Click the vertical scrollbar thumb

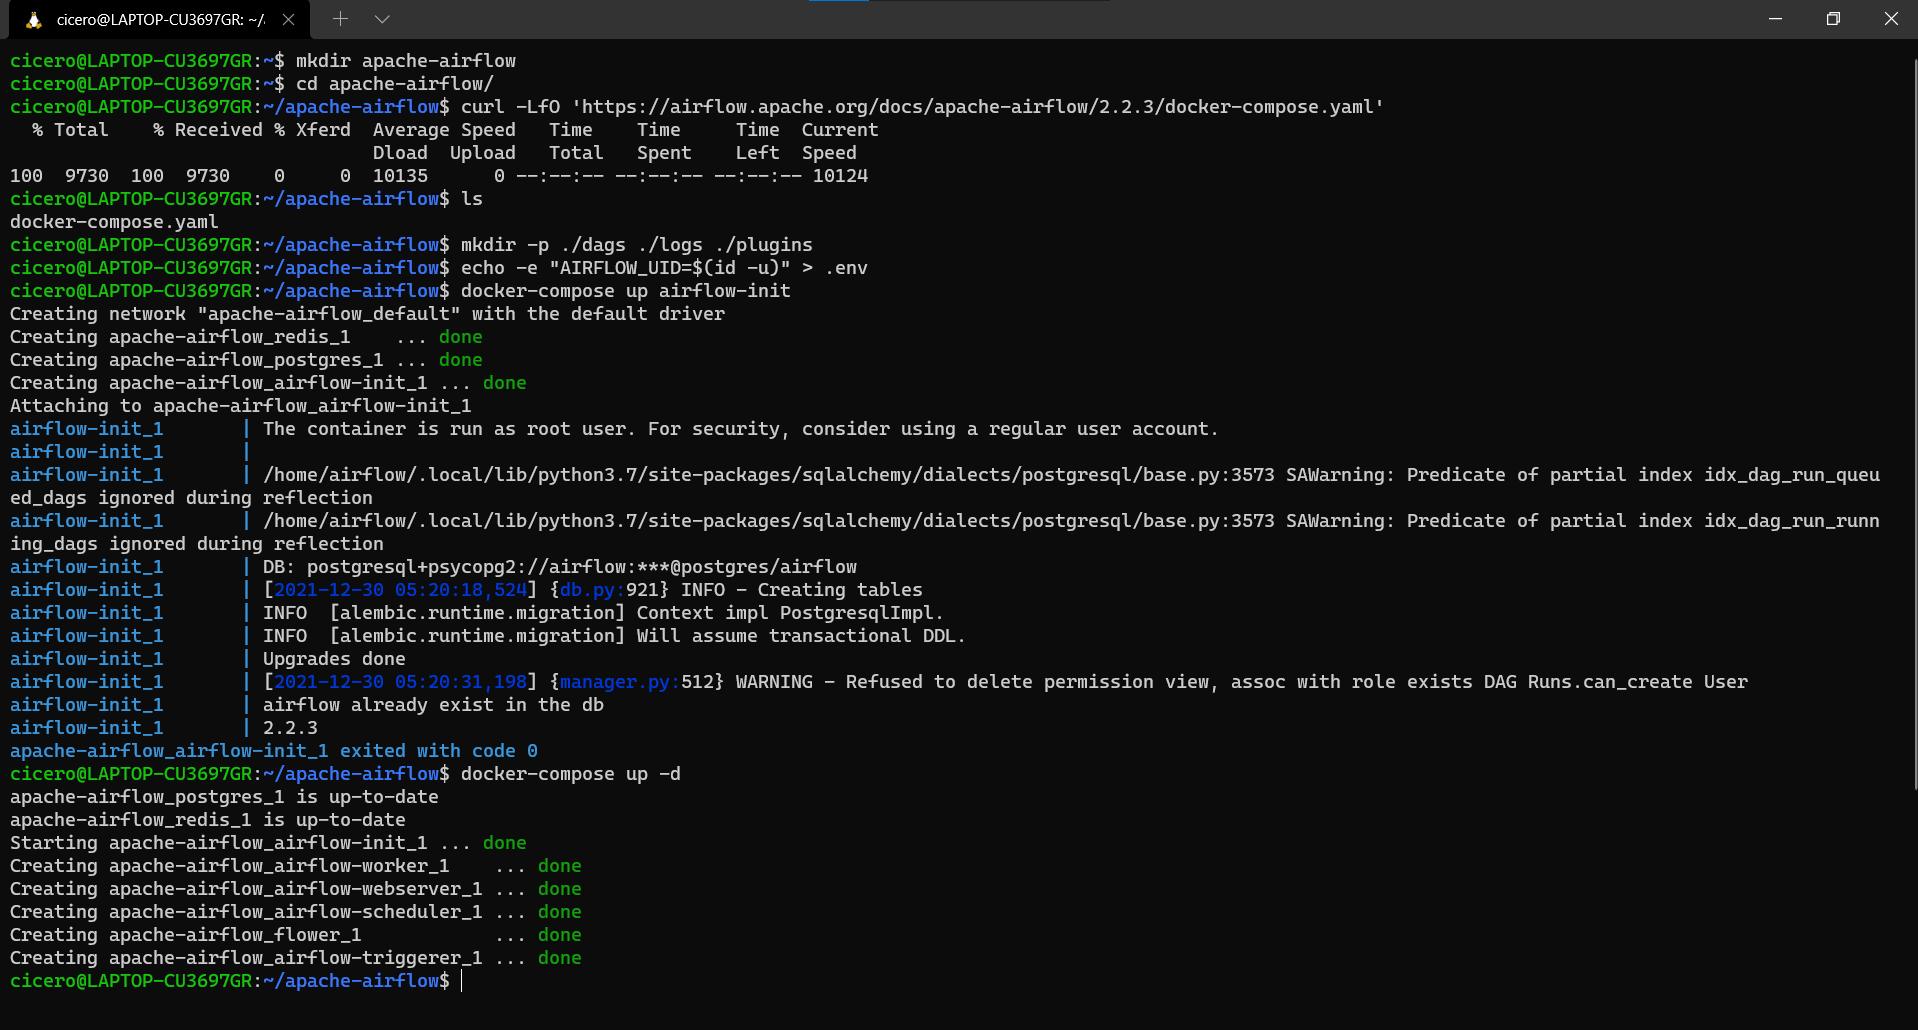pyautogui.click(x=1914, y=425)
